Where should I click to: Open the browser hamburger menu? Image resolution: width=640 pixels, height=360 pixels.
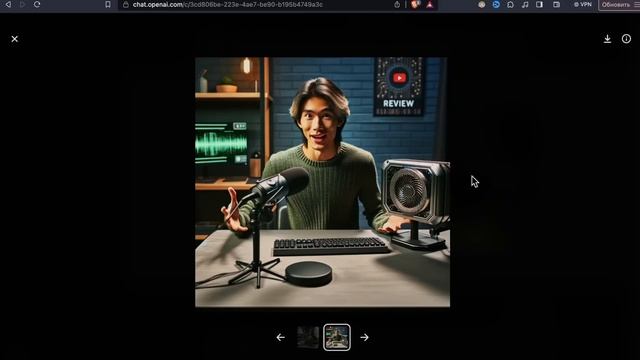tap(637, 4)
